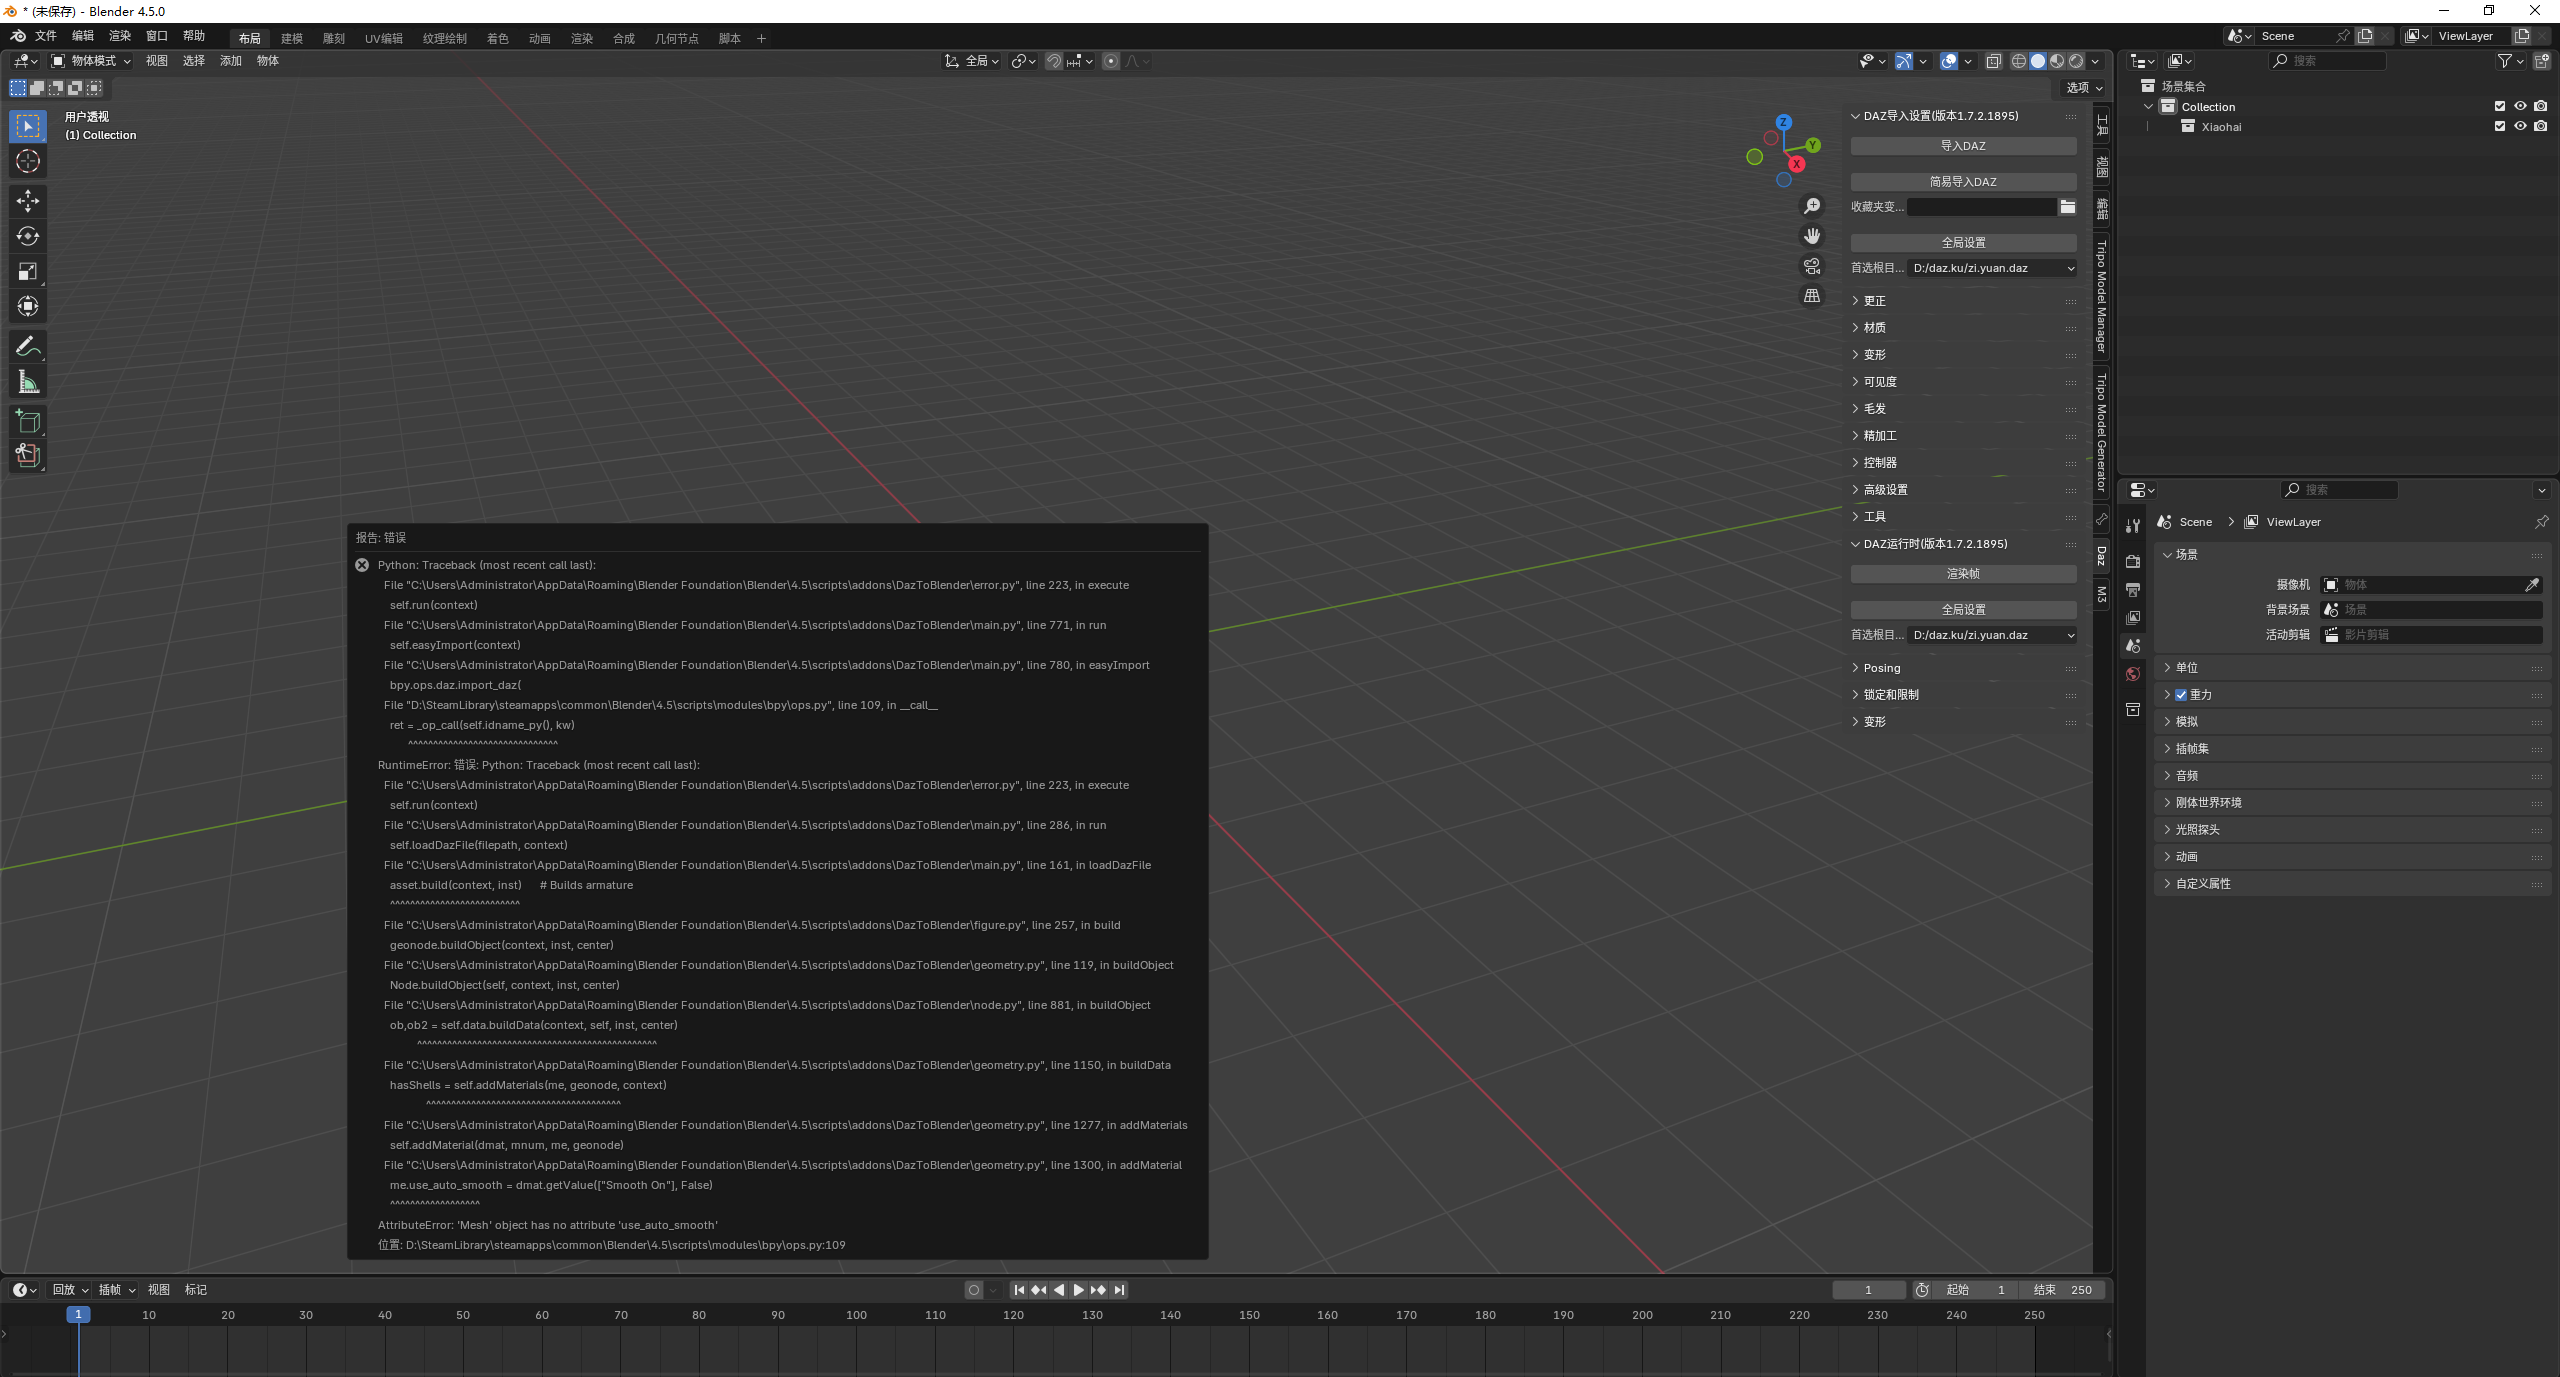Select the Move tool

point(28,201)
